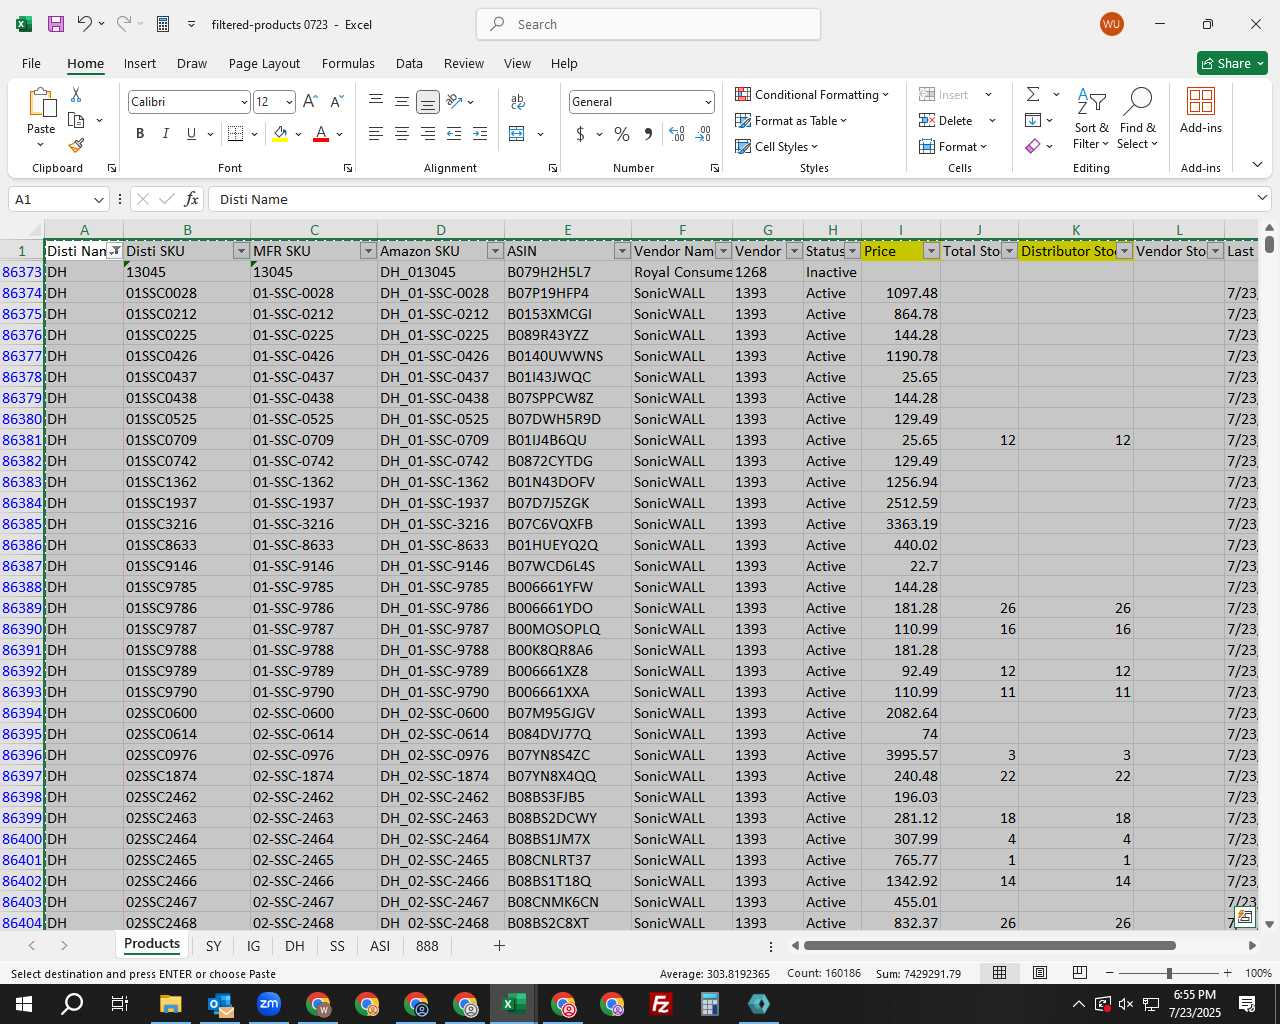The height and width of the screenshot is (1024, 1280).
Task: Toggle Align Left
Action: tap(376, 134)
